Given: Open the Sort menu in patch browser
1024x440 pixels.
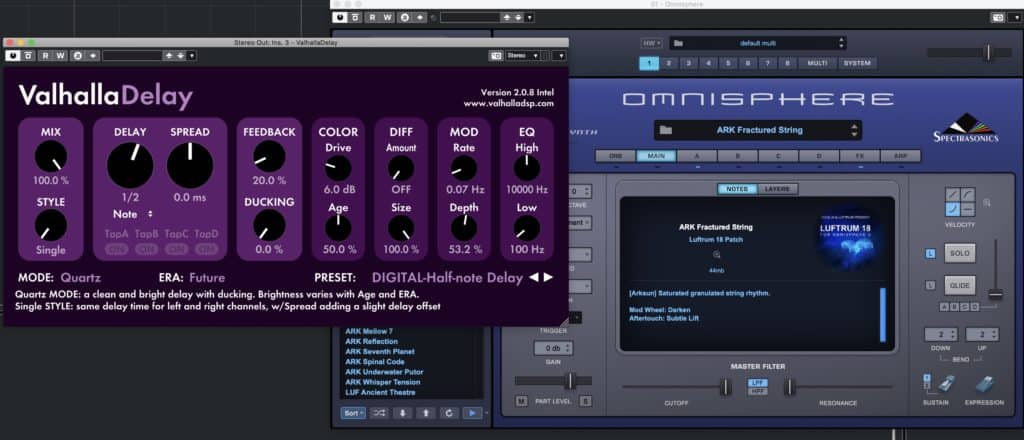Looking at the screenshot, I should coord(353,413).
